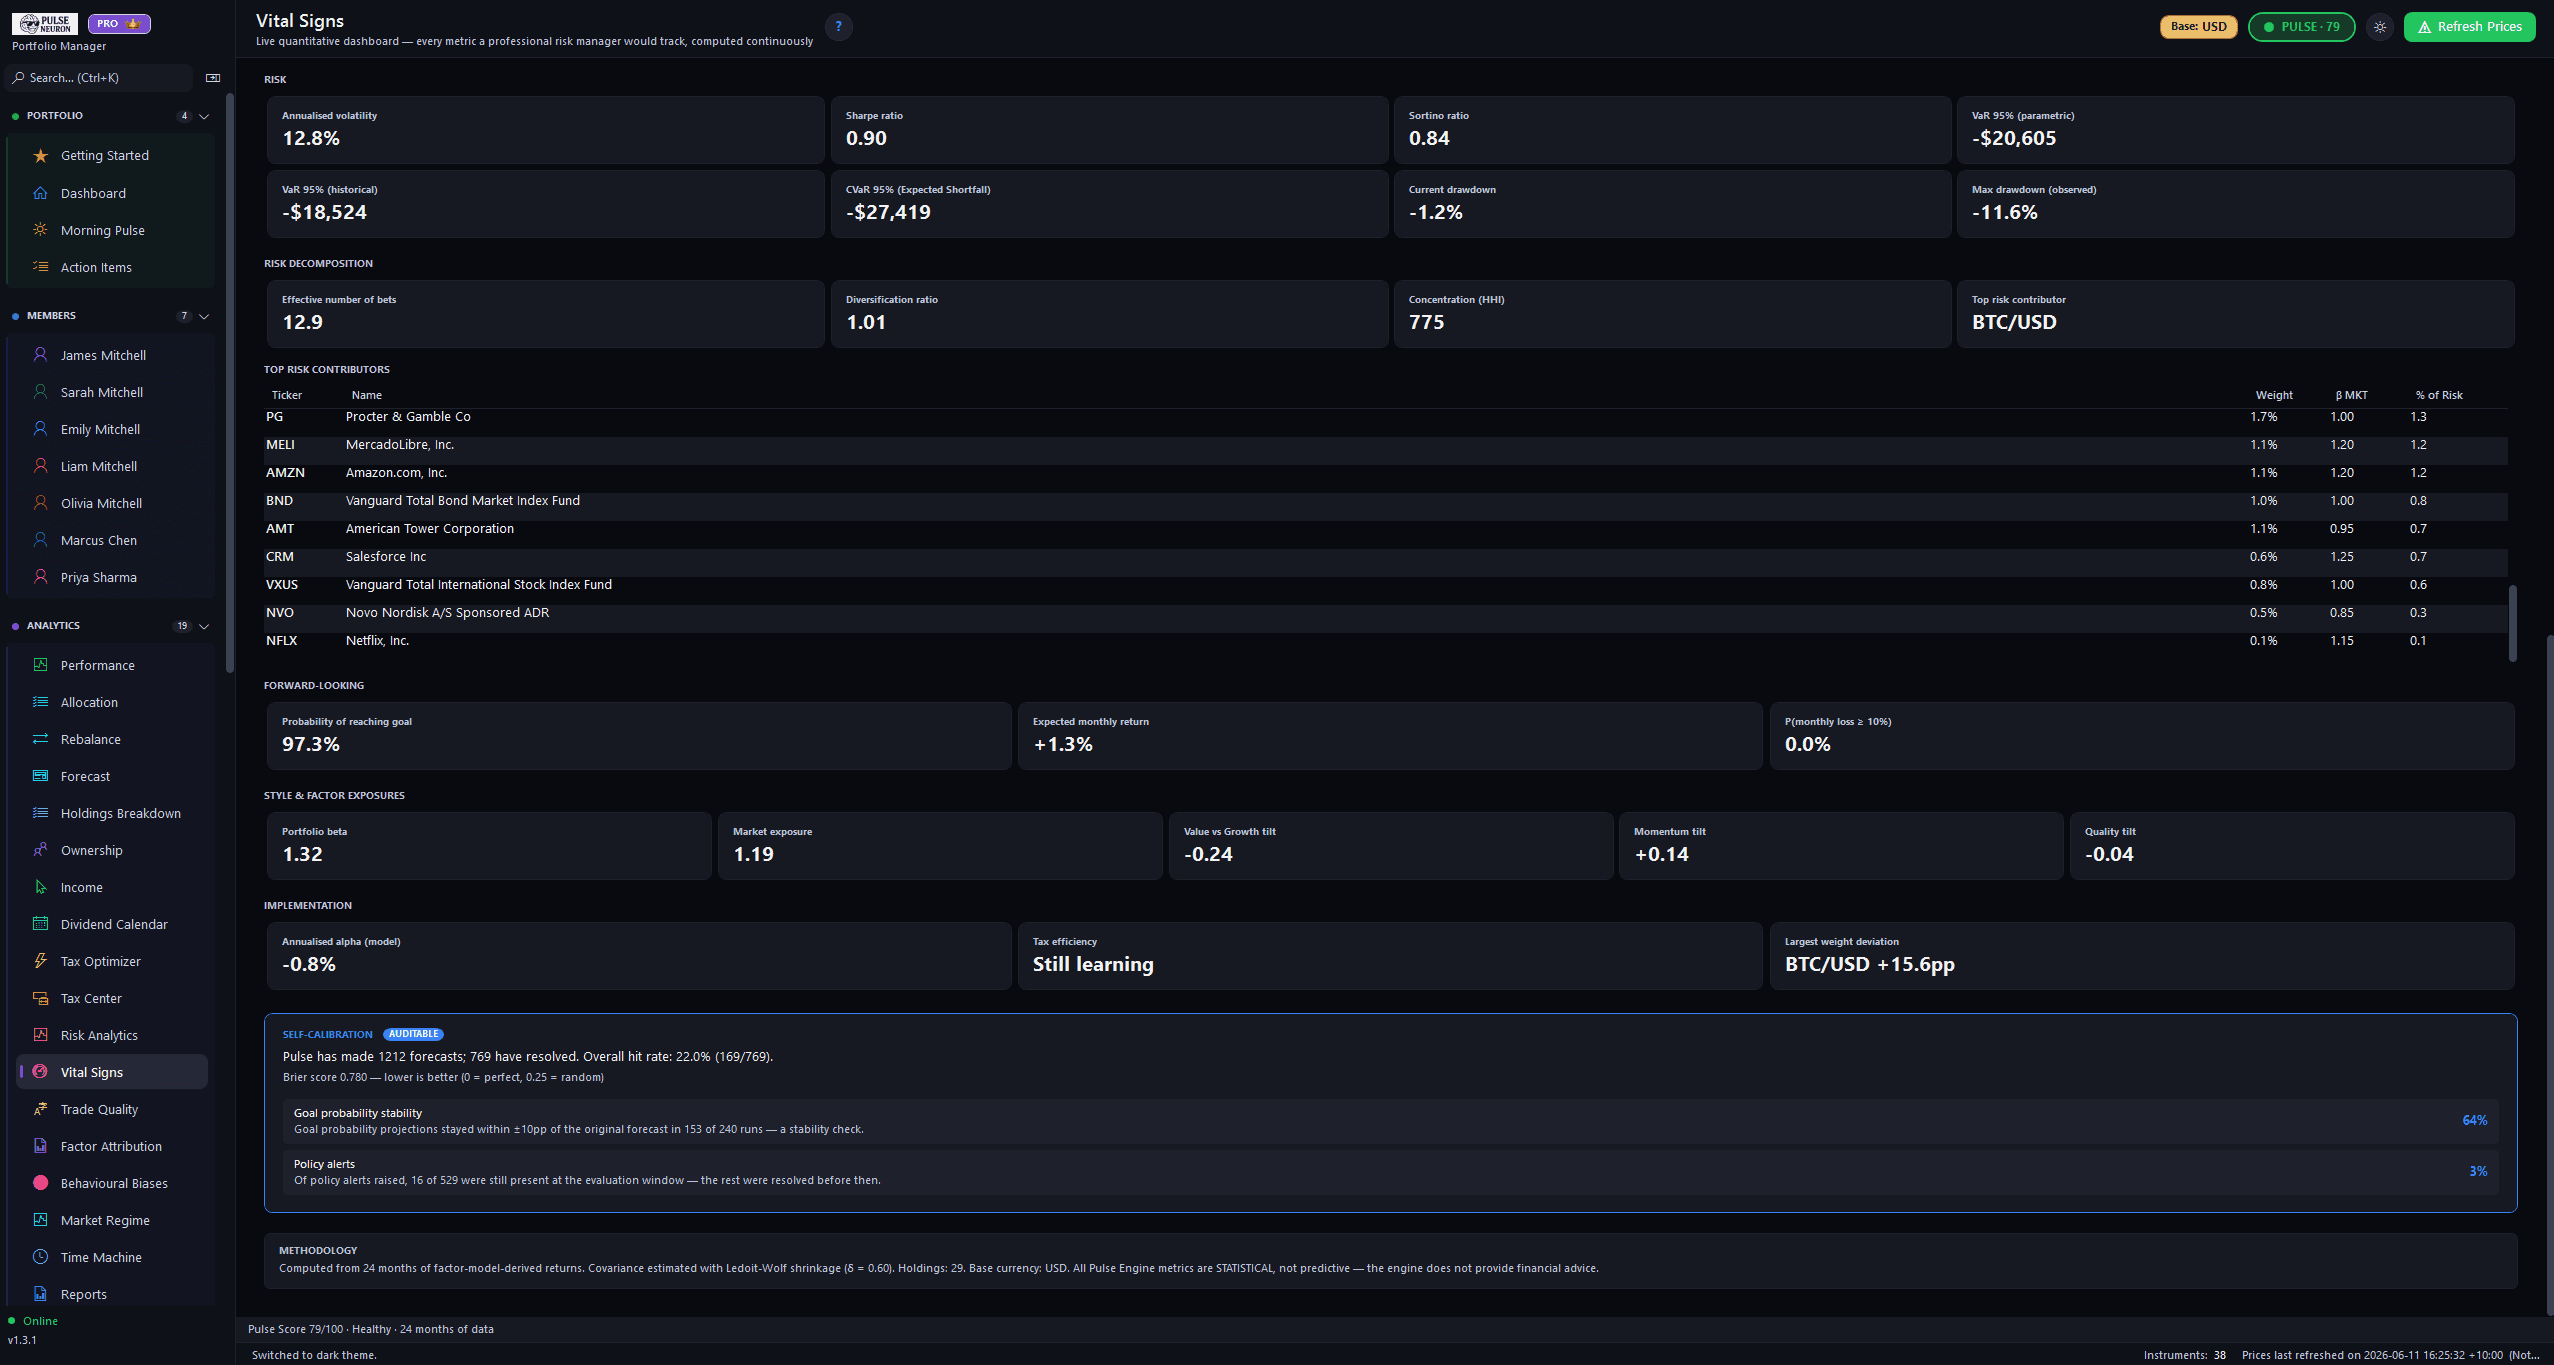Click the Search (Ctrl+K) field
Viewport: 2554px width, 1365px height.
(100, 78)
